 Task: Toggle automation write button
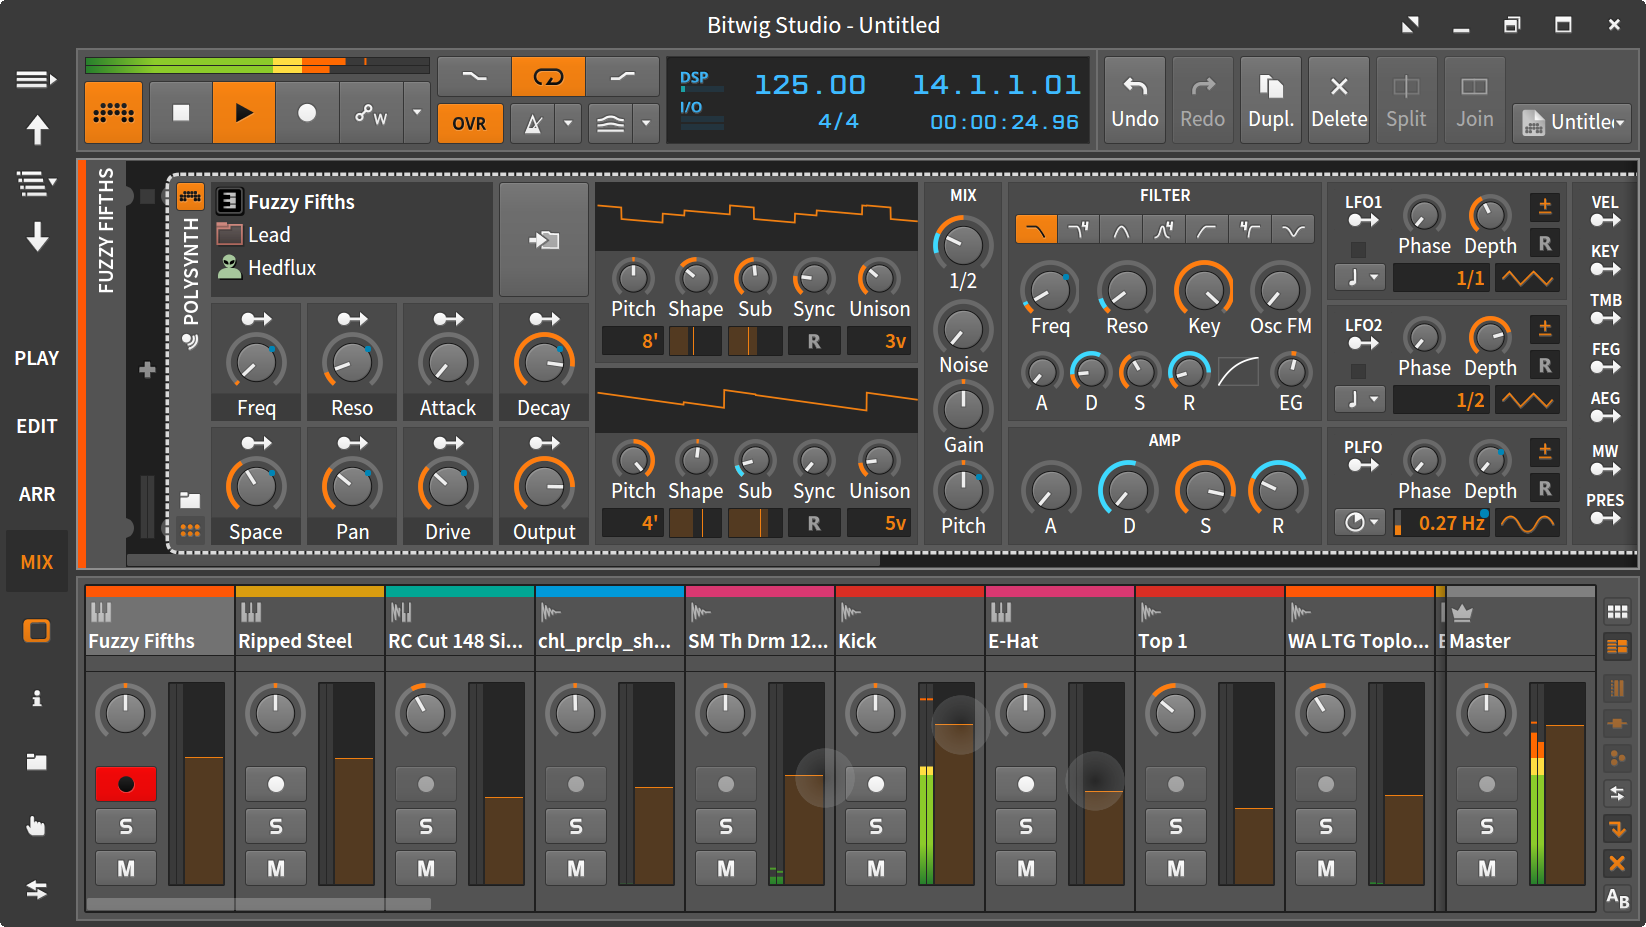coord(371,113)
